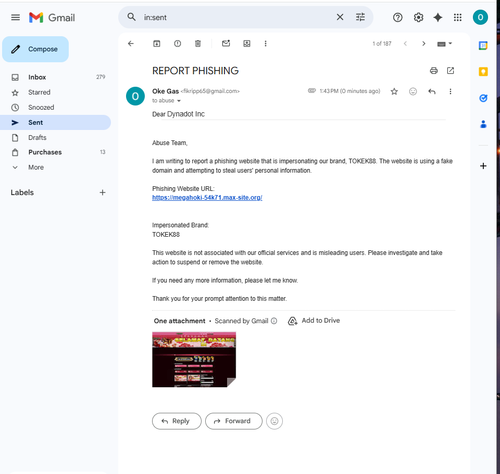The height and width of the screenshot is (474, 500).
Task: Click the search magnifier icon
Action: [131, 17]
